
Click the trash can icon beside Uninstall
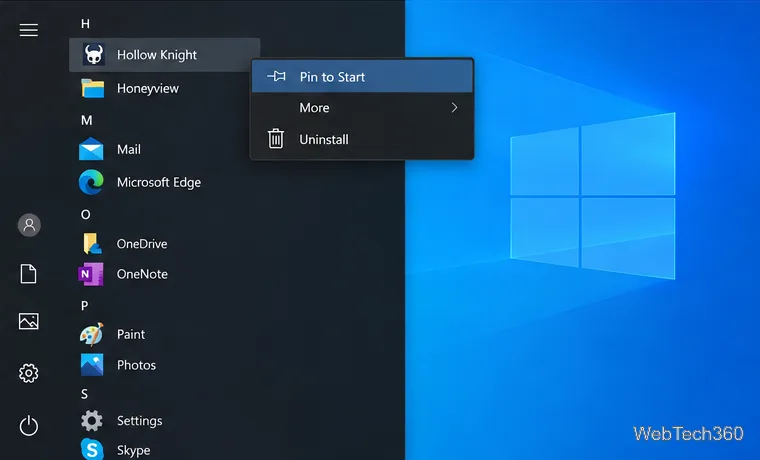click(x=276, y=139)
